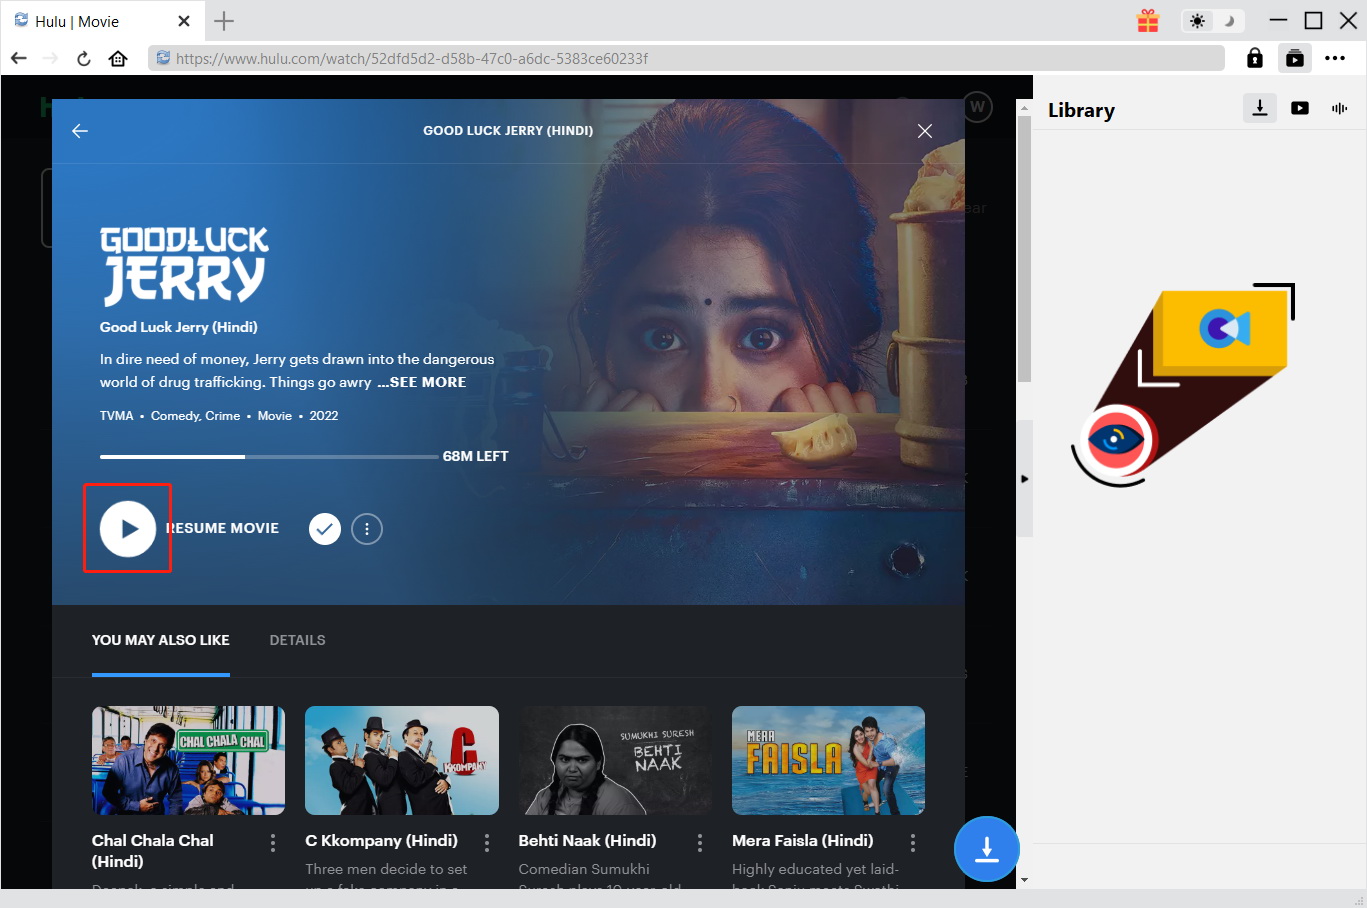Image resolution: width=1367 pixels, height=908 pixels.
Task: Open the downloads tab in Library
Action: pos(1260,108)
